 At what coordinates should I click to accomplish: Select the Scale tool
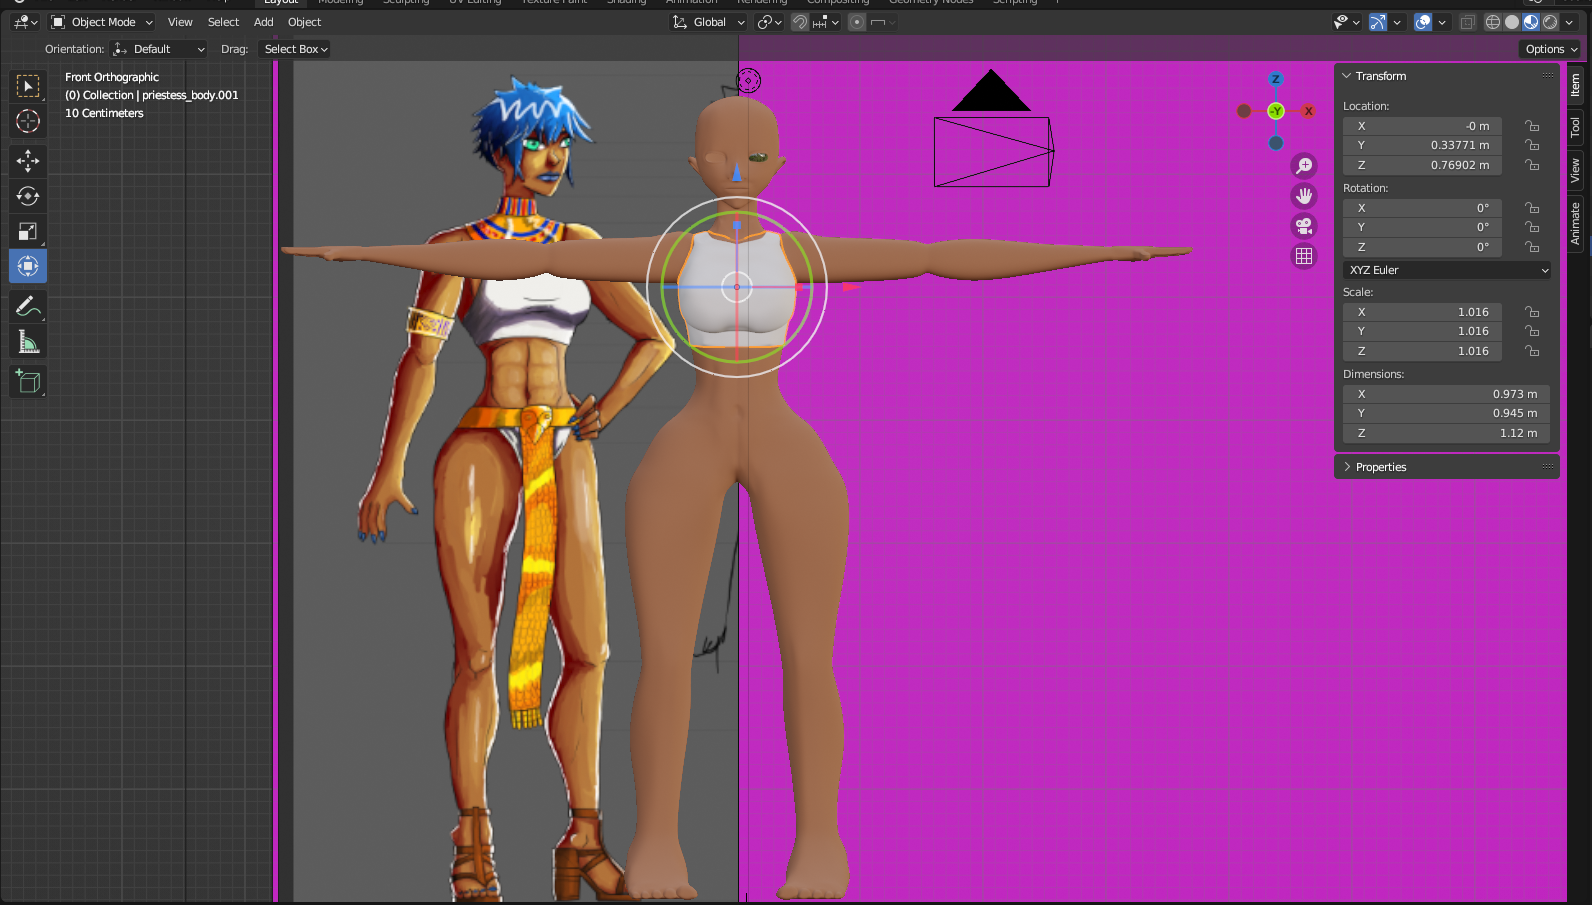28,231
